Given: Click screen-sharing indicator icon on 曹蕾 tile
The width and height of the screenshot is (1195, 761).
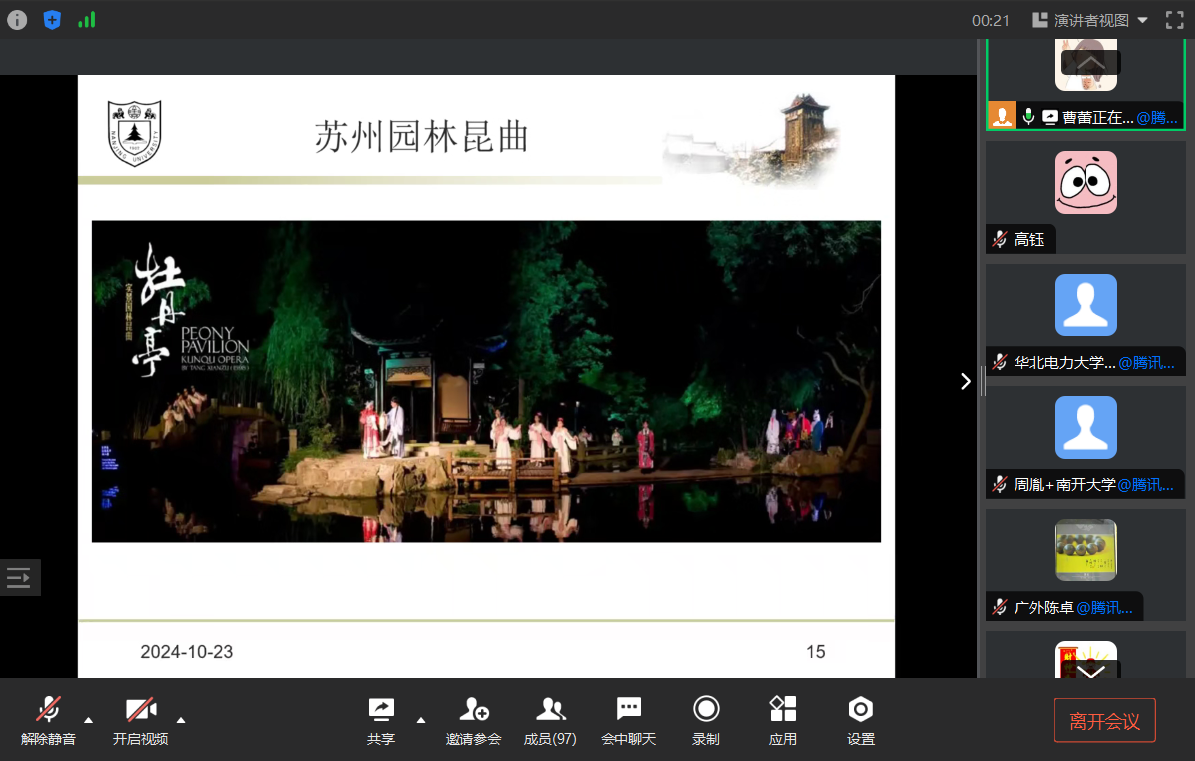Looking at the screenshot, I should point(1050,117).
